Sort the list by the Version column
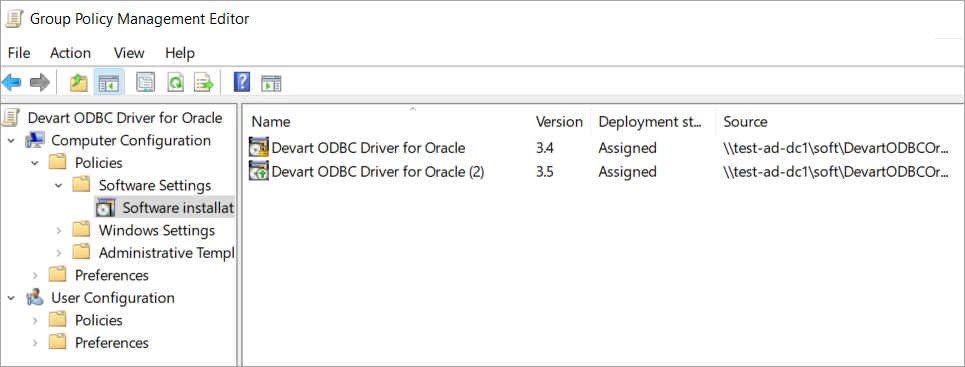The height and width of the screenshot is (367, 965). [559, 121]
